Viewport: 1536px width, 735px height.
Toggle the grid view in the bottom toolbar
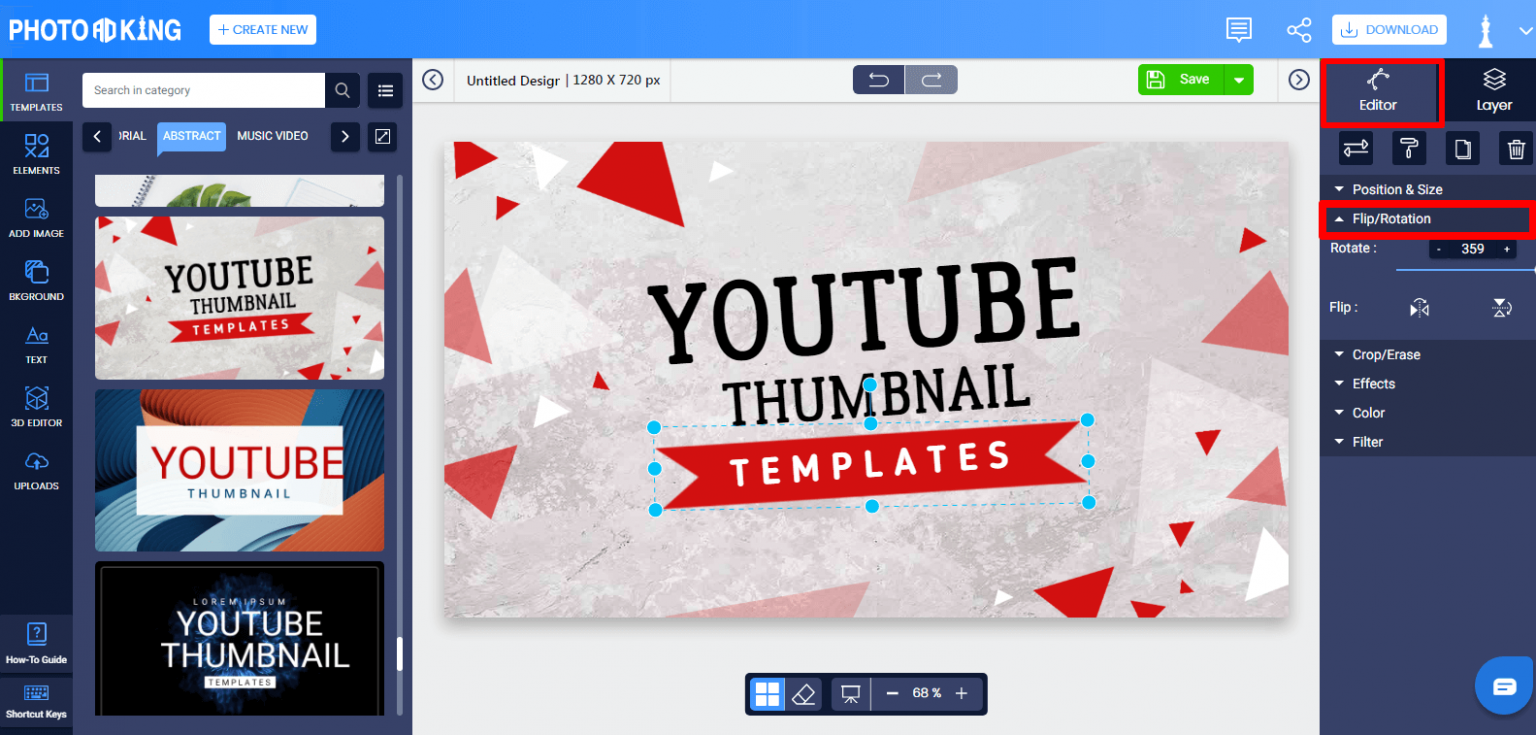(767, 693)
